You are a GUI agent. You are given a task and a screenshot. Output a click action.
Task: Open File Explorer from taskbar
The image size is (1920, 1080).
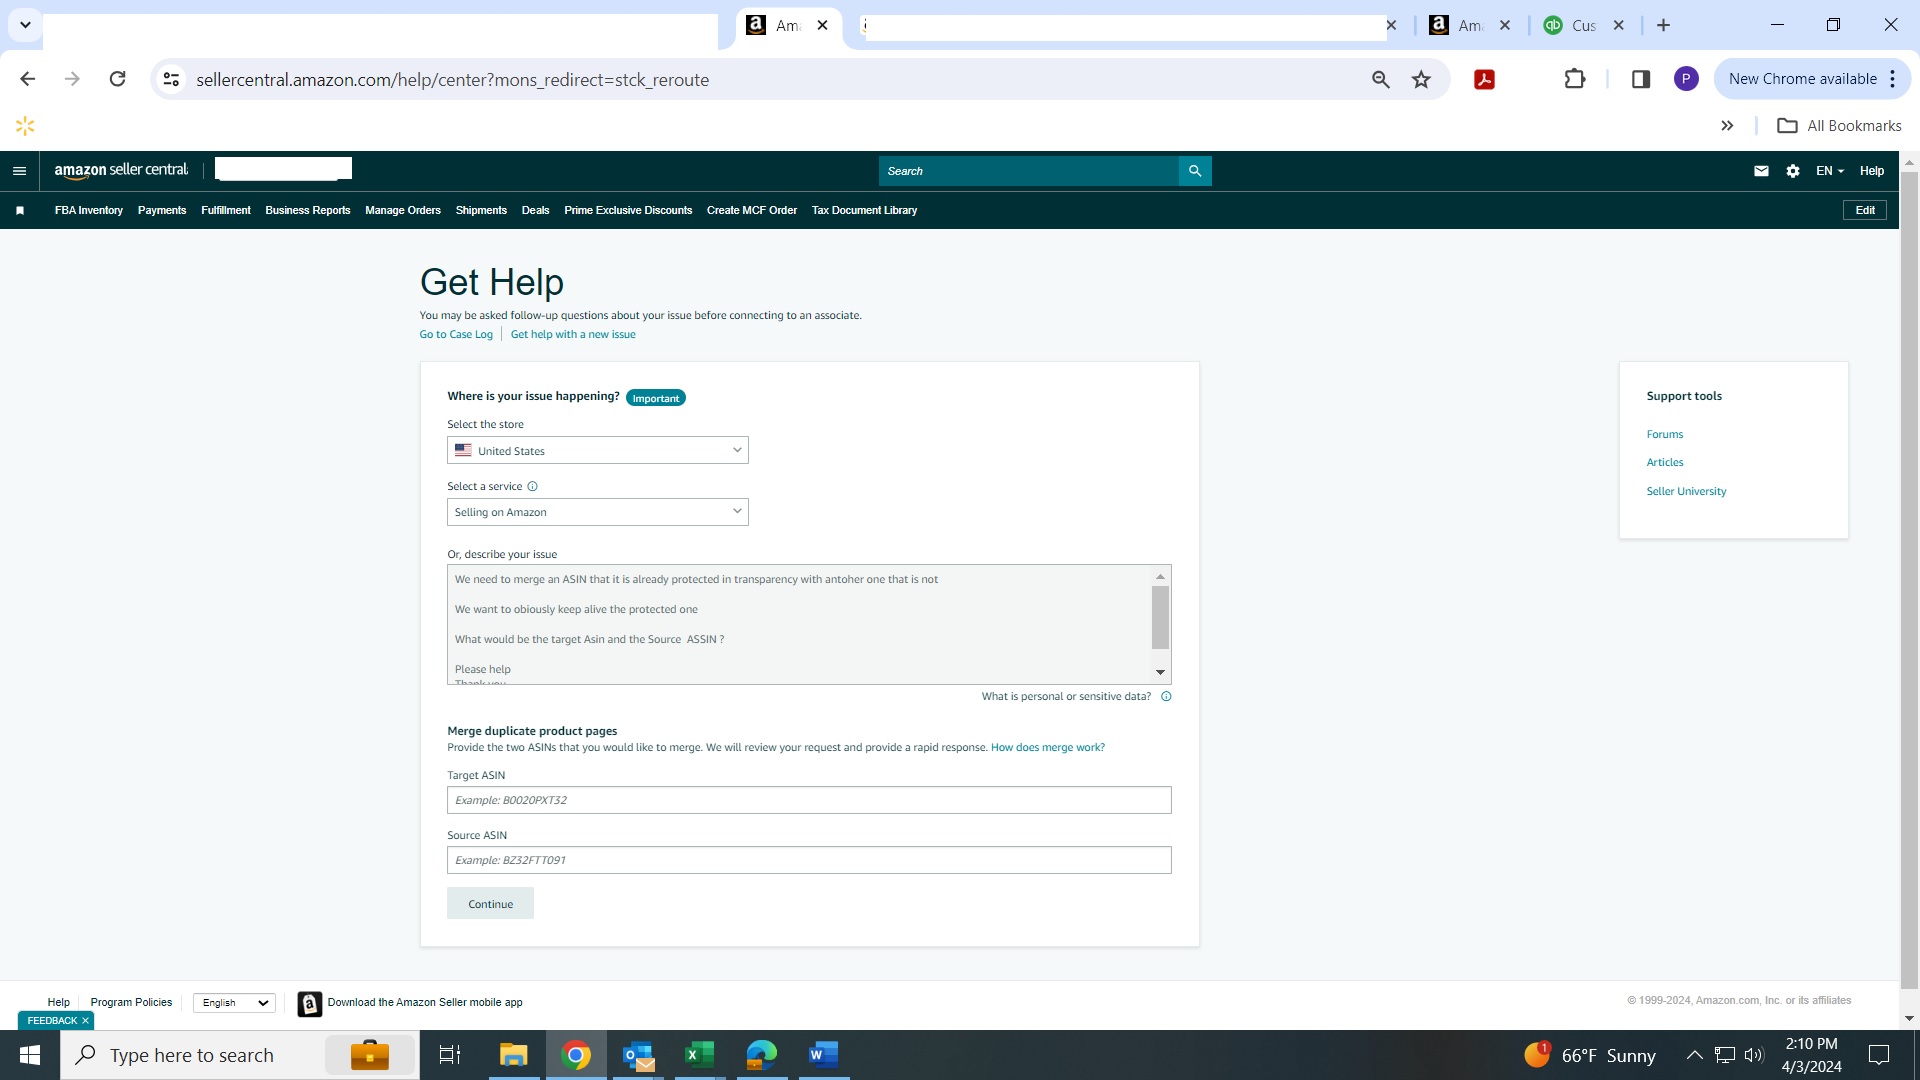click(513, 1055)
